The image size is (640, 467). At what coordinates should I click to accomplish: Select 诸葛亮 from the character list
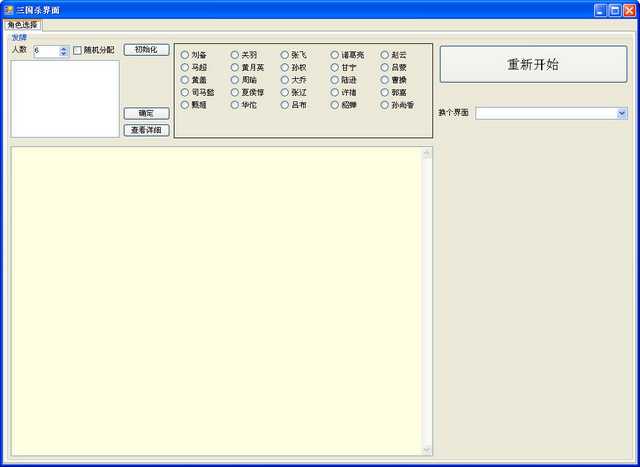pyautogui.click(x=335, y=55)
